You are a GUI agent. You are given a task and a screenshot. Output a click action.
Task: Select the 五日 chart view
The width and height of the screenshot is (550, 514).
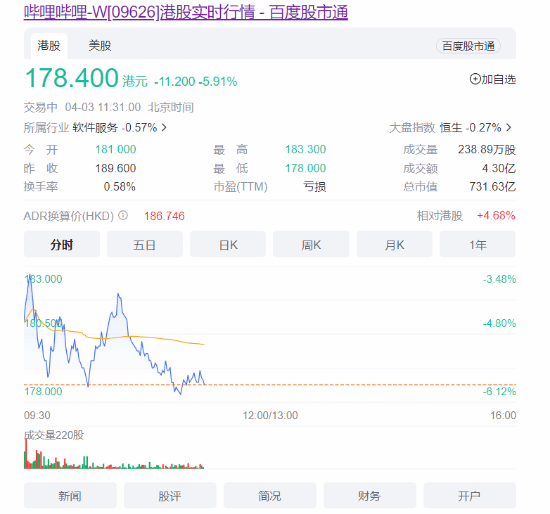pyautogui.click(x=145, y=244)
